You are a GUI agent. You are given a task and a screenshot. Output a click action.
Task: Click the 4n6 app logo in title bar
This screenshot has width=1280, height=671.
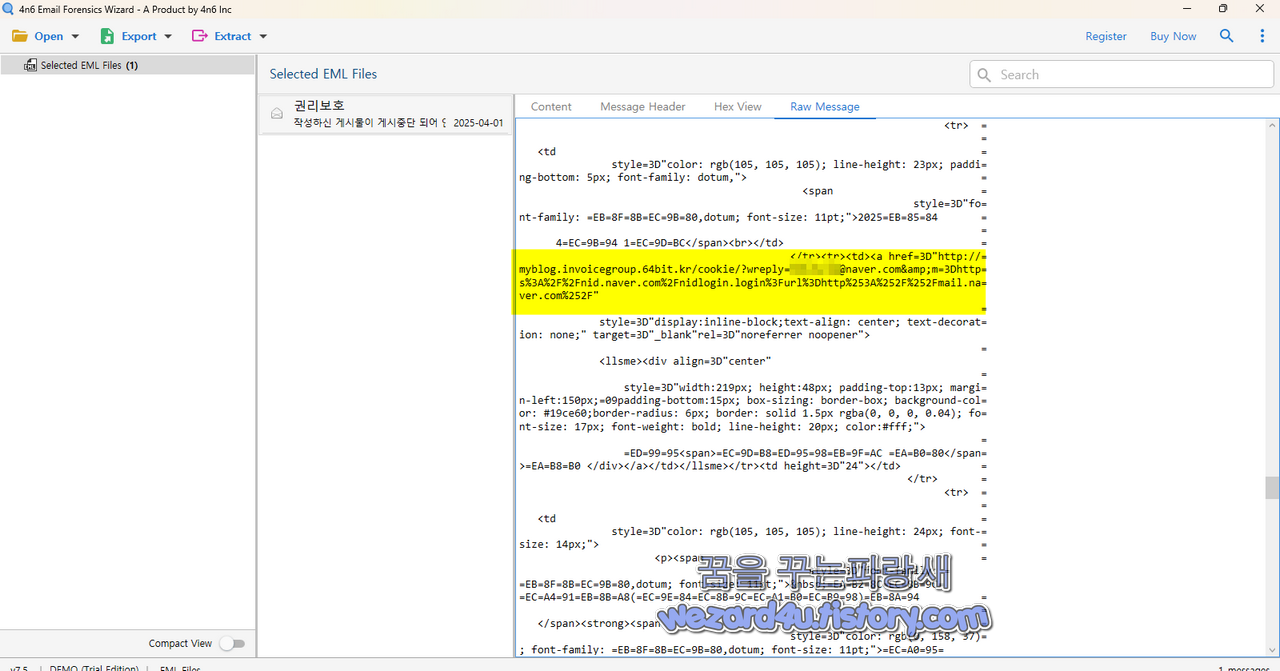coord(9,9)
